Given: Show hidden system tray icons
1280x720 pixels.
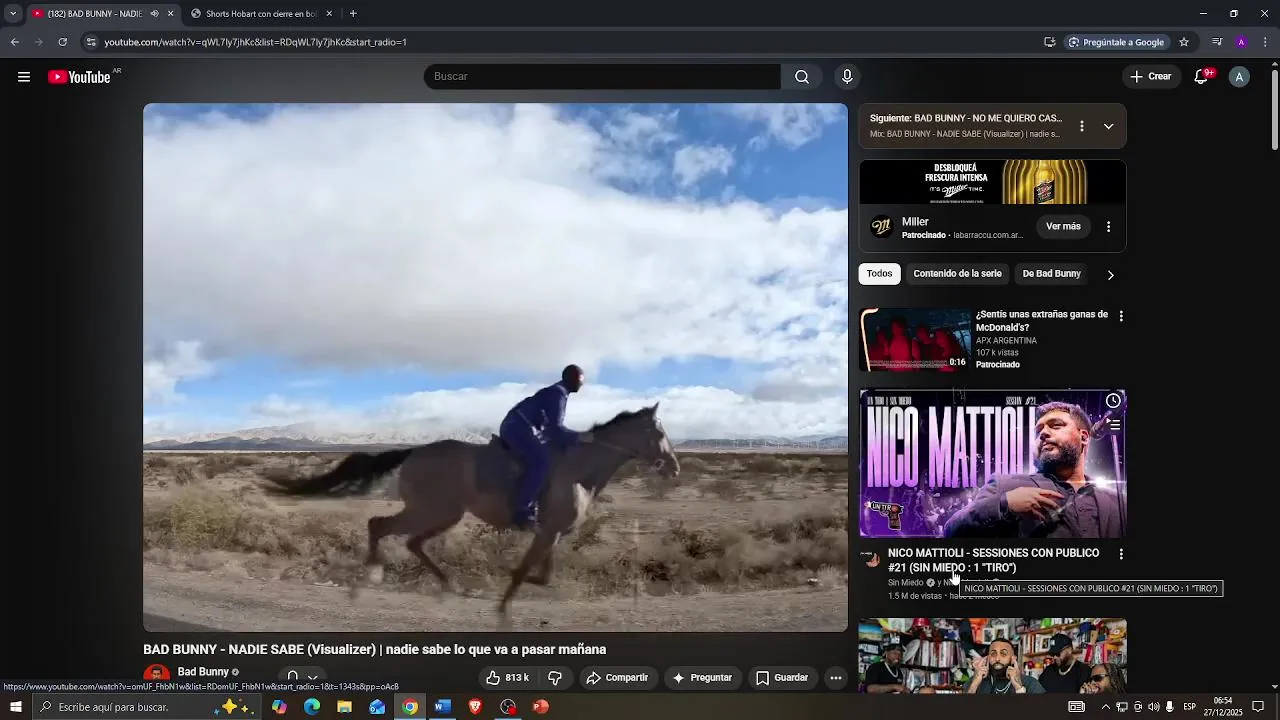Looking at the screenshot, I should [1107, 707].
